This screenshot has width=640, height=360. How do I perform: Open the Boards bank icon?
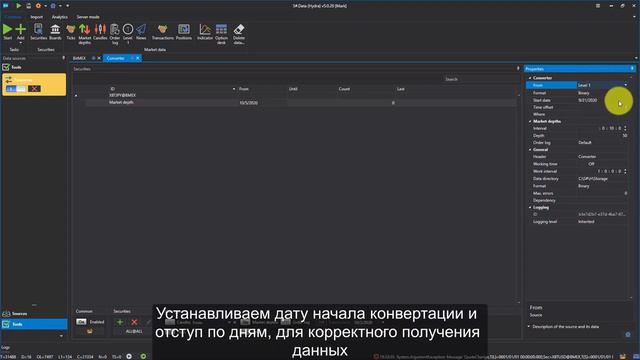click(x=55, y=29)
